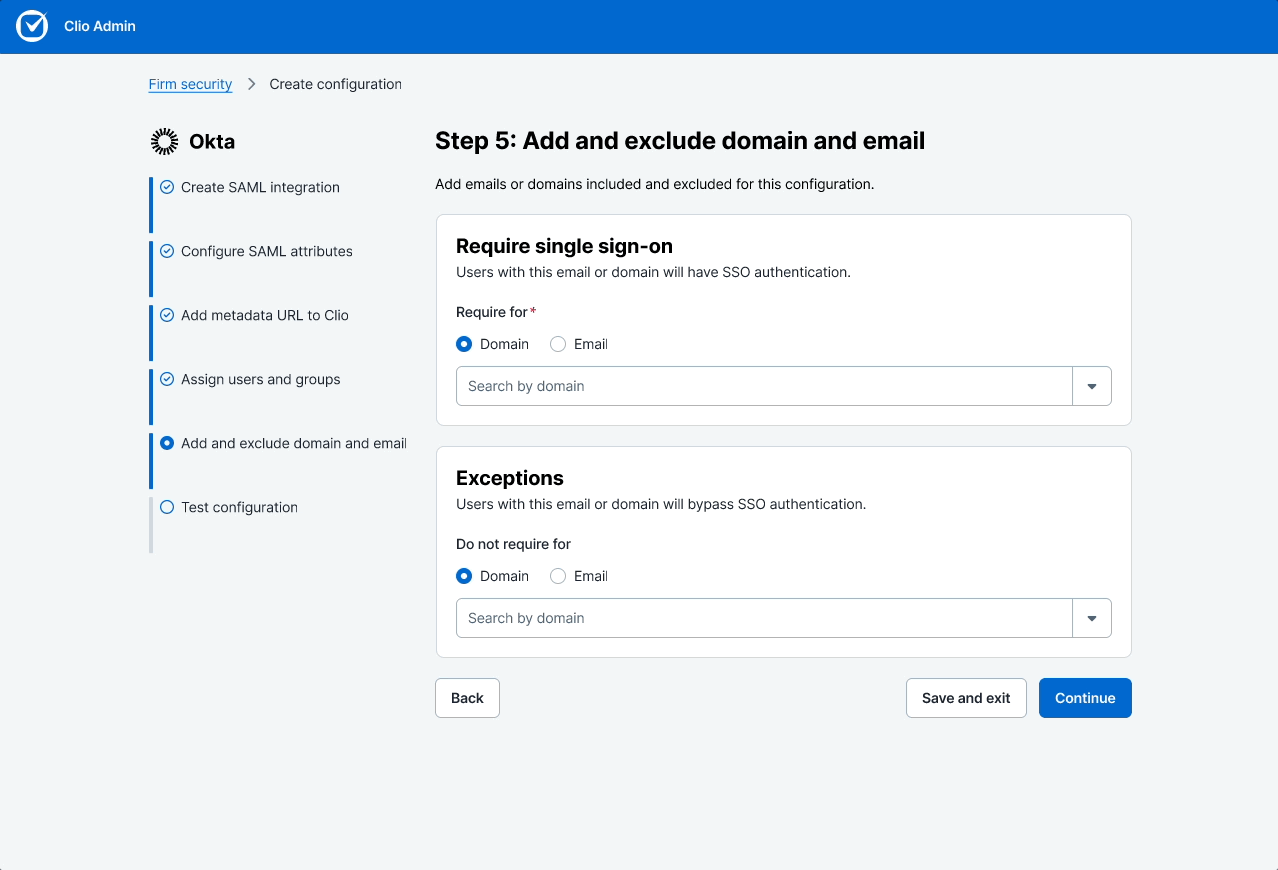Click the breadcrumb chevron separator icon
The width and height of the screenshot is (1278, 870).
[252, 84]
